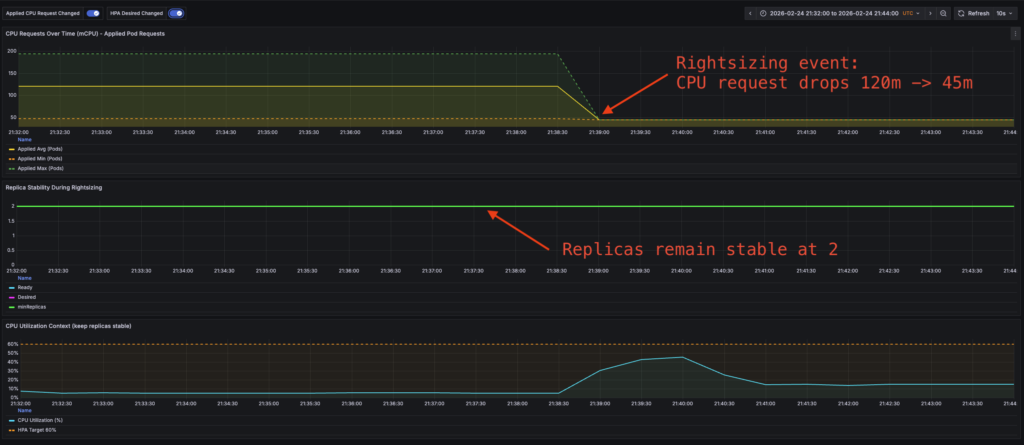The image size is (1024, 445).
Task: Shift time range forward with right arrow
Action: pyautogui.click(x=930, y=13)
